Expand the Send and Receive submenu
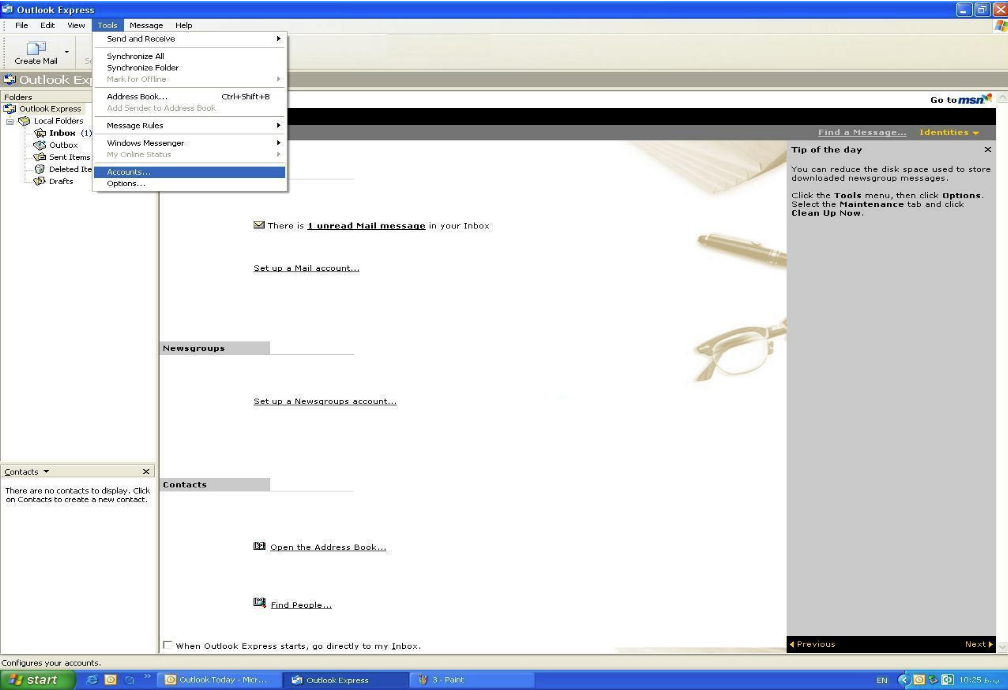Viewport: 1008px width, 690px height. point(190,39)
